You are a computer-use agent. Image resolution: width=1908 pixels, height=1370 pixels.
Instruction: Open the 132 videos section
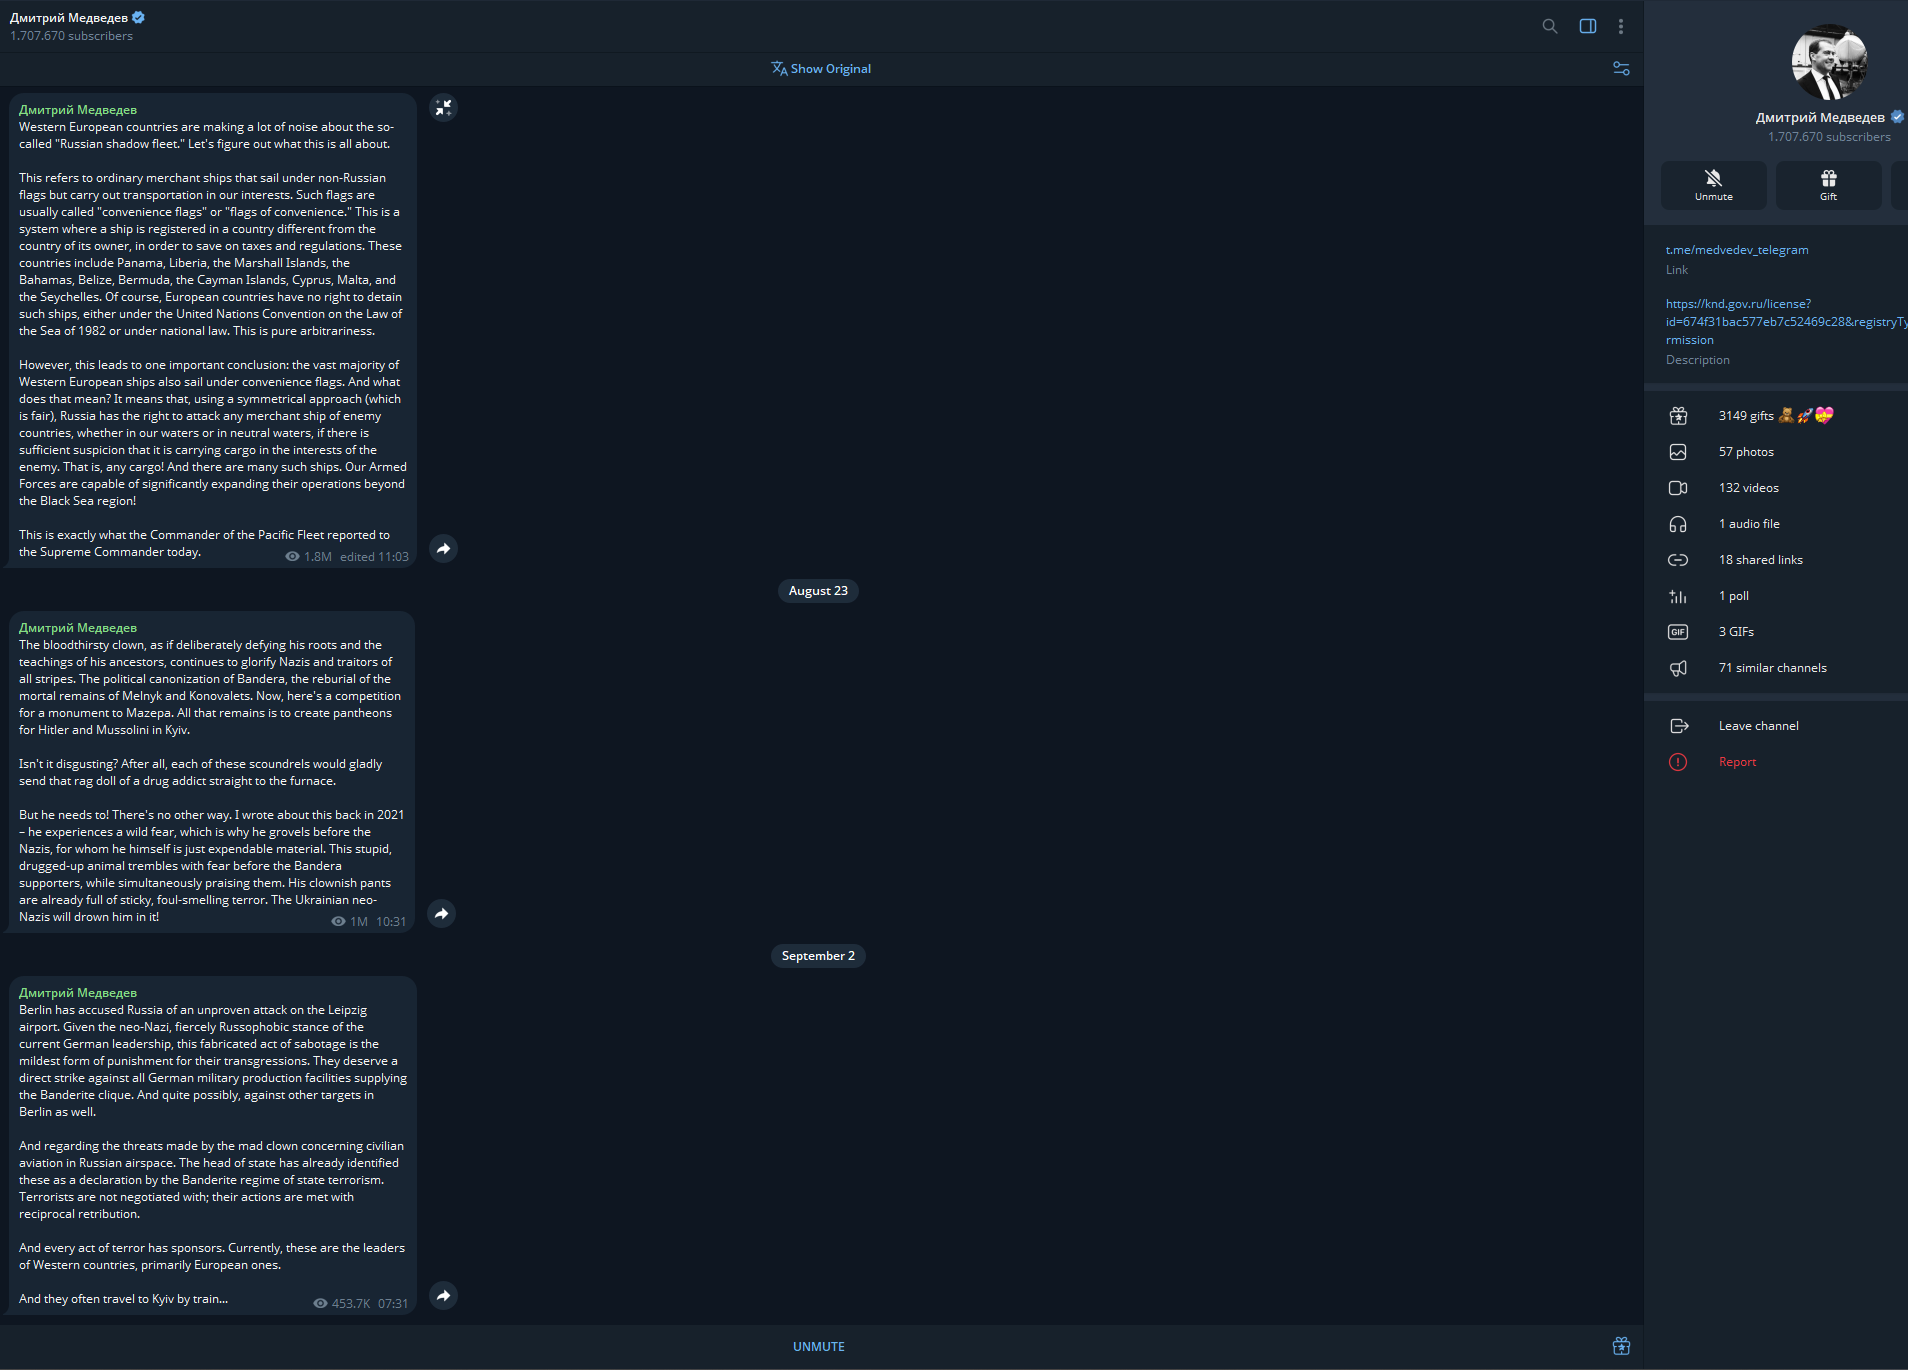1776,488
